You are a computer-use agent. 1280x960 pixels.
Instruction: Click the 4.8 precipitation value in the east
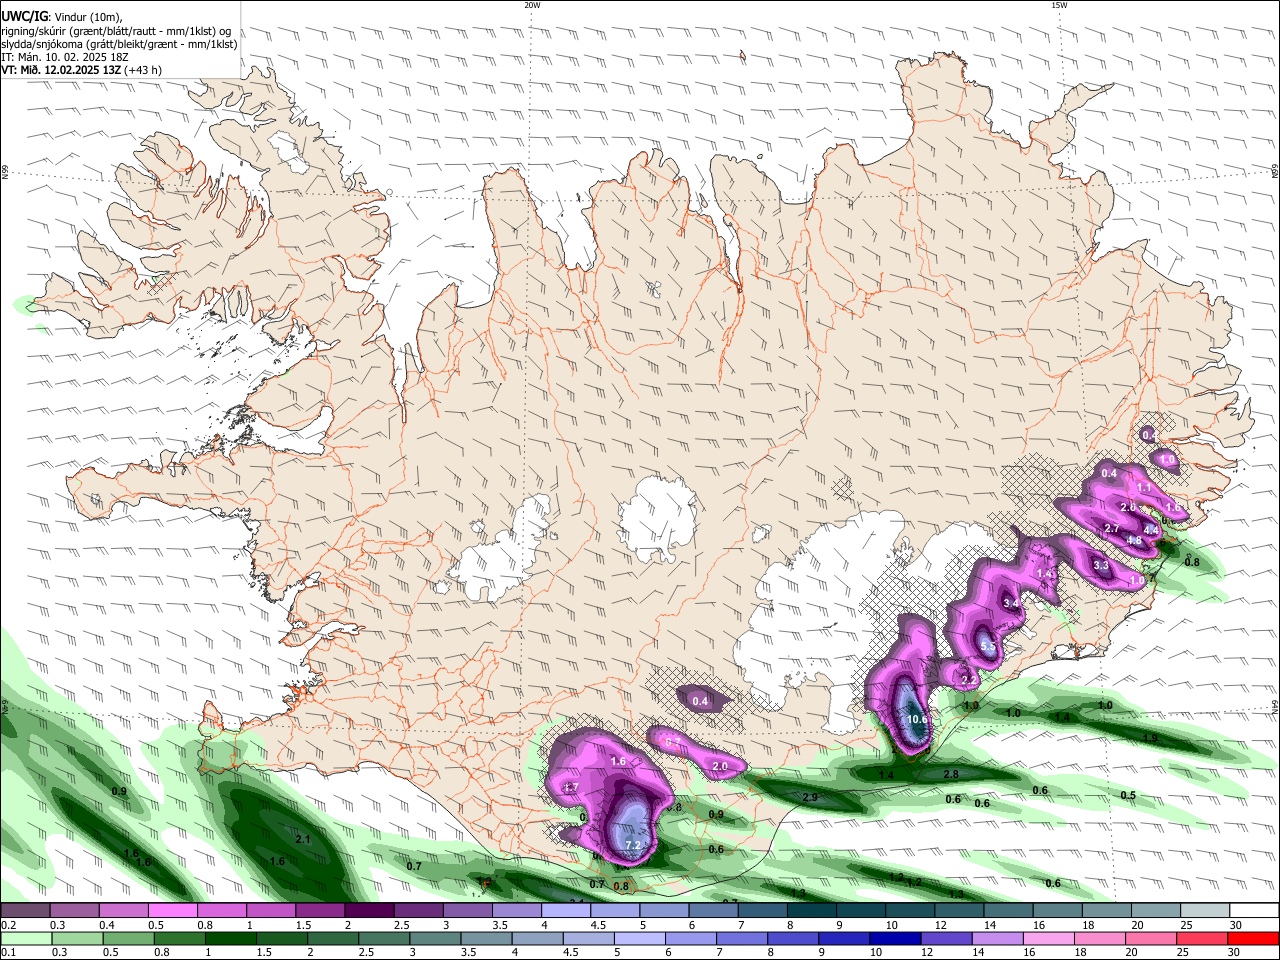1134,541
